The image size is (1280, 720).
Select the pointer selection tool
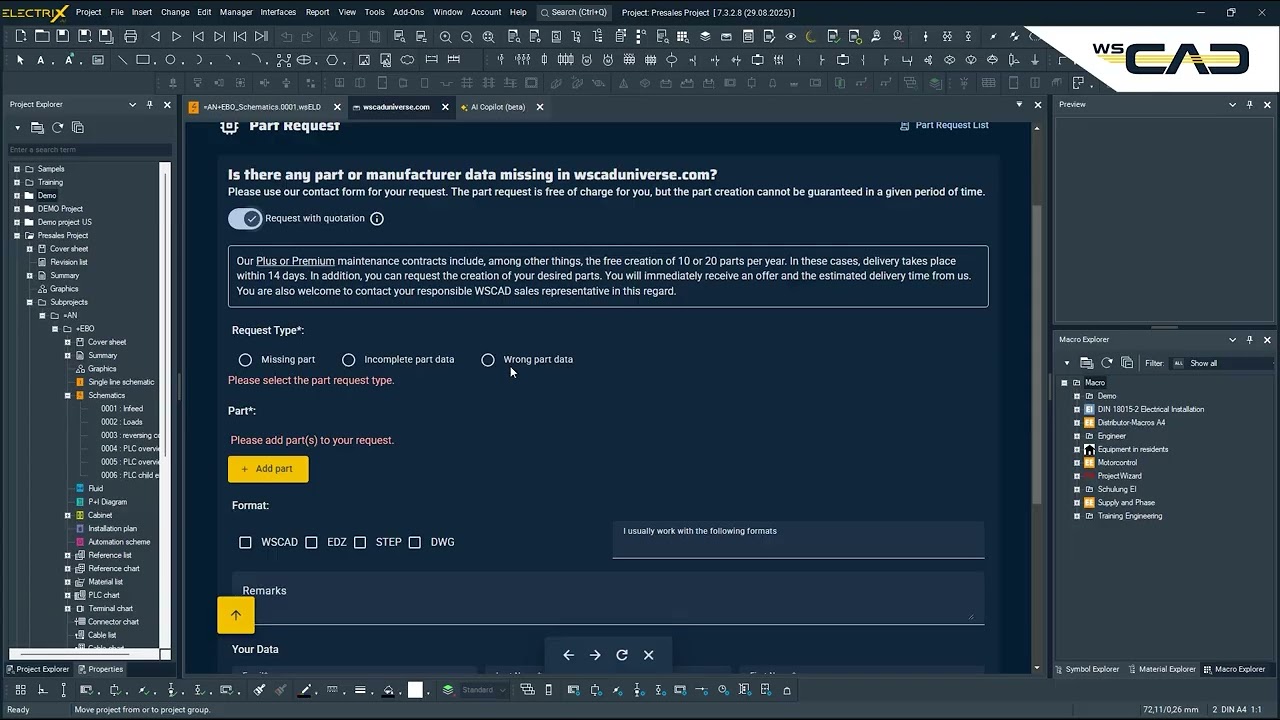[x=20, y=60]
